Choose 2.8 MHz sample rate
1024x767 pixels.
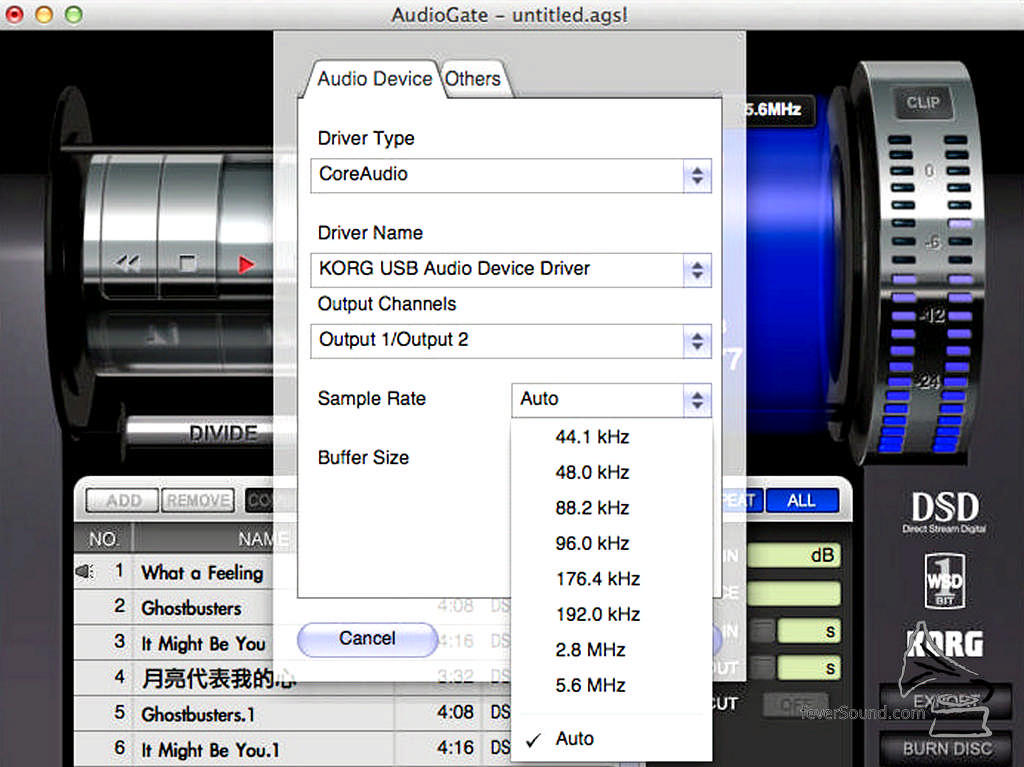pyautogui.click(x=611, y=650)
